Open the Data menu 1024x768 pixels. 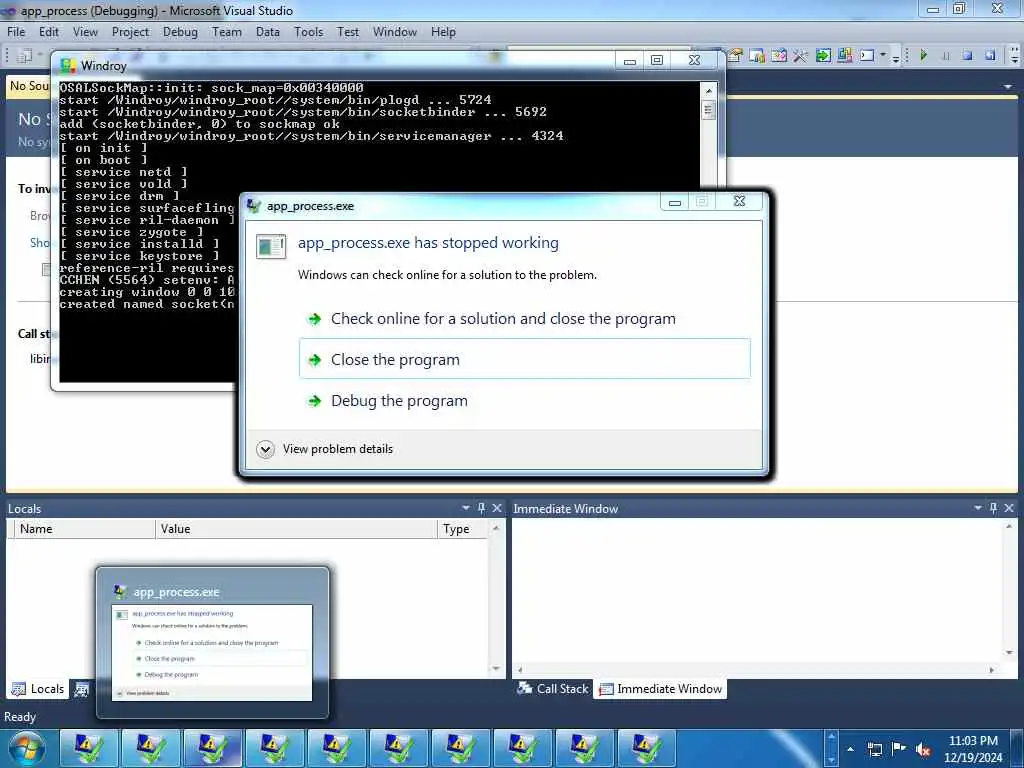point(268,32)
